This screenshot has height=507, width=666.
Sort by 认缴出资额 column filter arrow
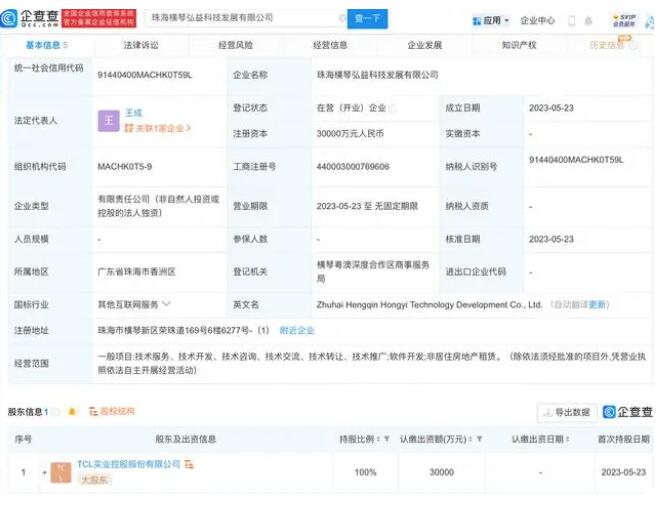click(x=479, y=439)
